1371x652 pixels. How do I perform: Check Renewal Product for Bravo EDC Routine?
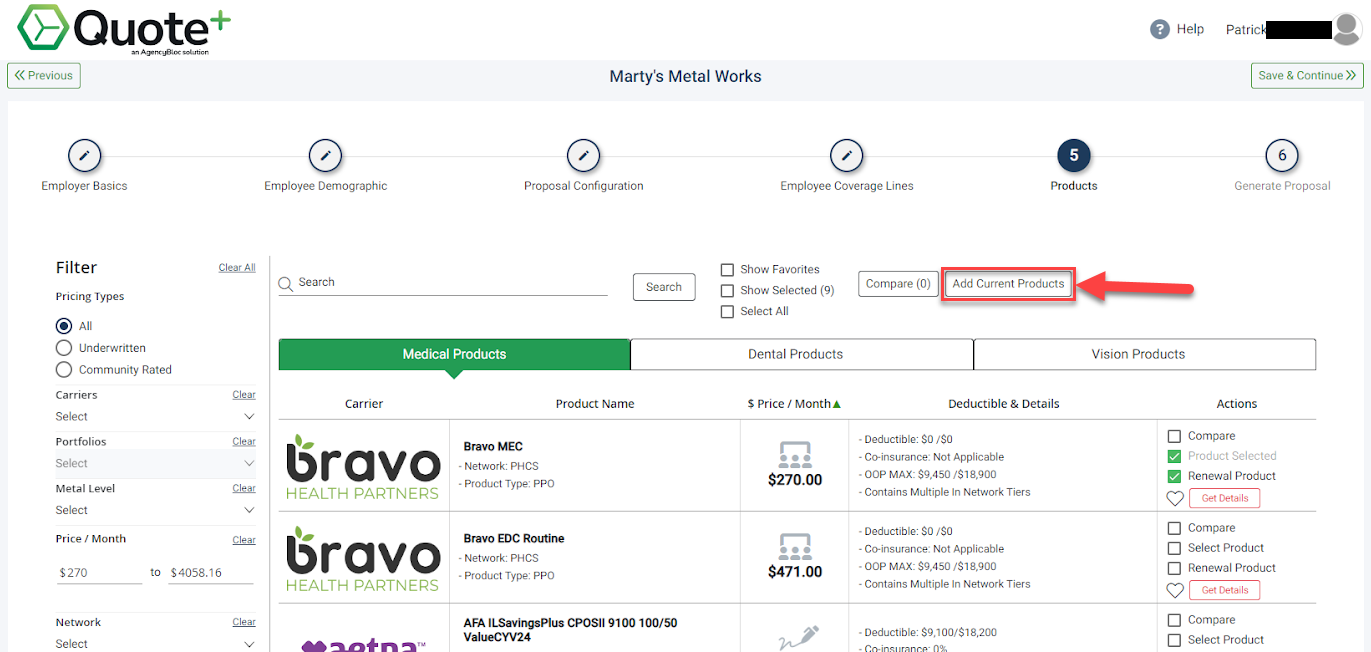pyautogui.click(x=1174, y=568)
